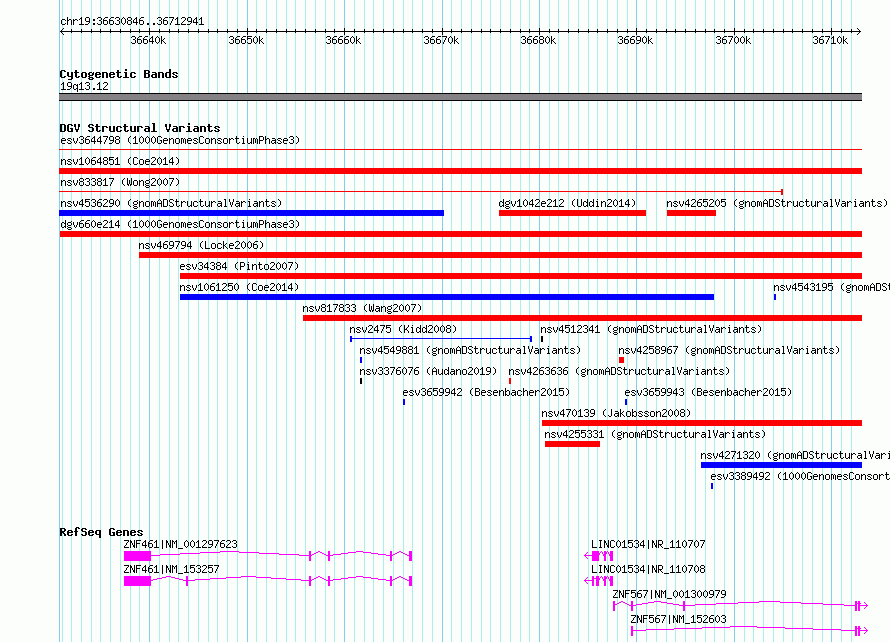Click the nsv469794 (Locke2006) label
The image size is (890, 642).
pos(201,245)
